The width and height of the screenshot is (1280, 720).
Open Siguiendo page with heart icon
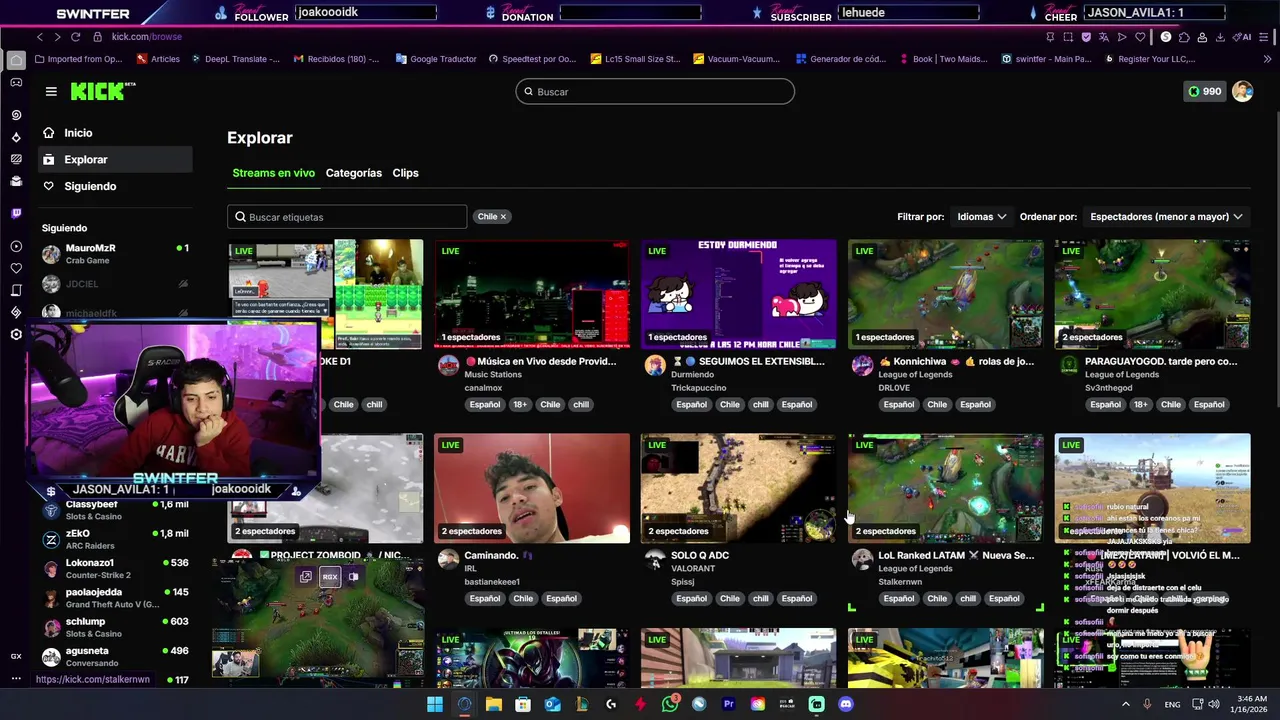click(x=116, y=186)
